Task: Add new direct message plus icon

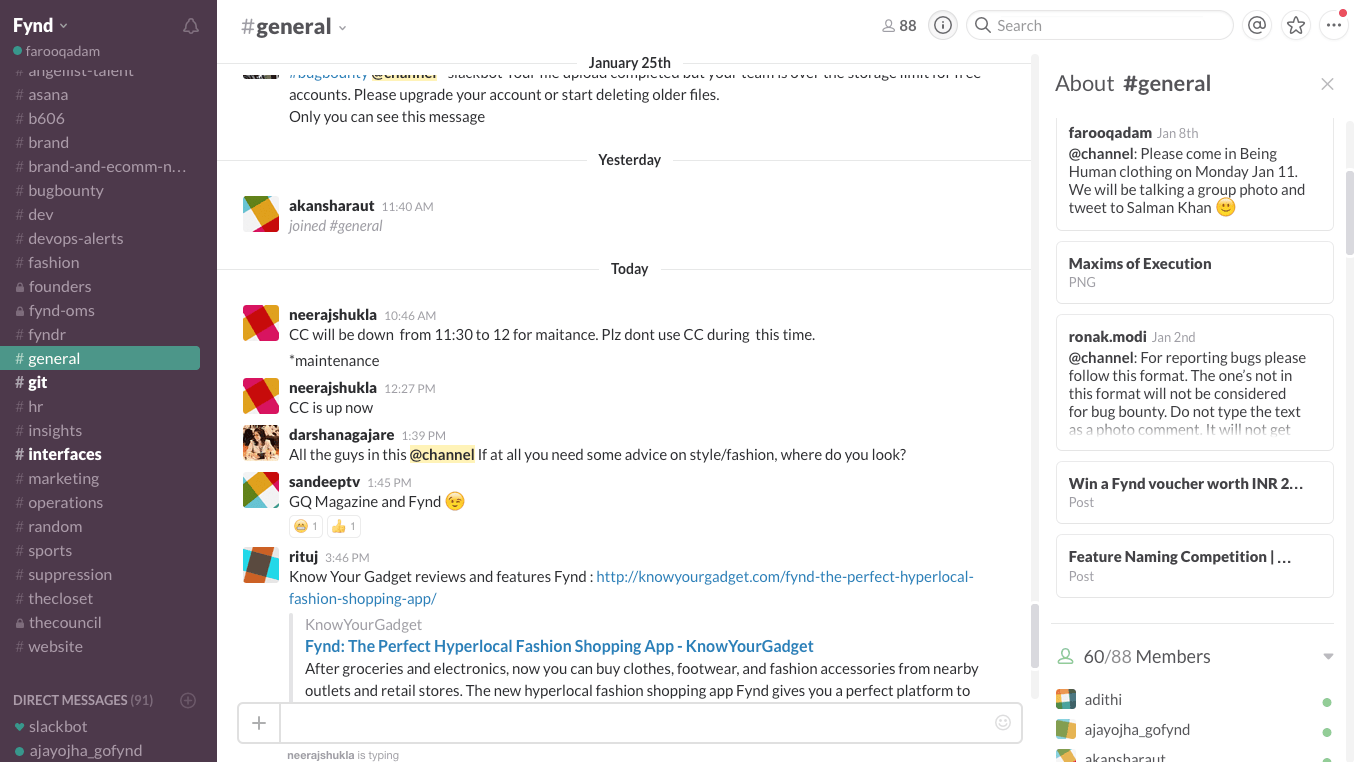Action: tap(187, 700)
